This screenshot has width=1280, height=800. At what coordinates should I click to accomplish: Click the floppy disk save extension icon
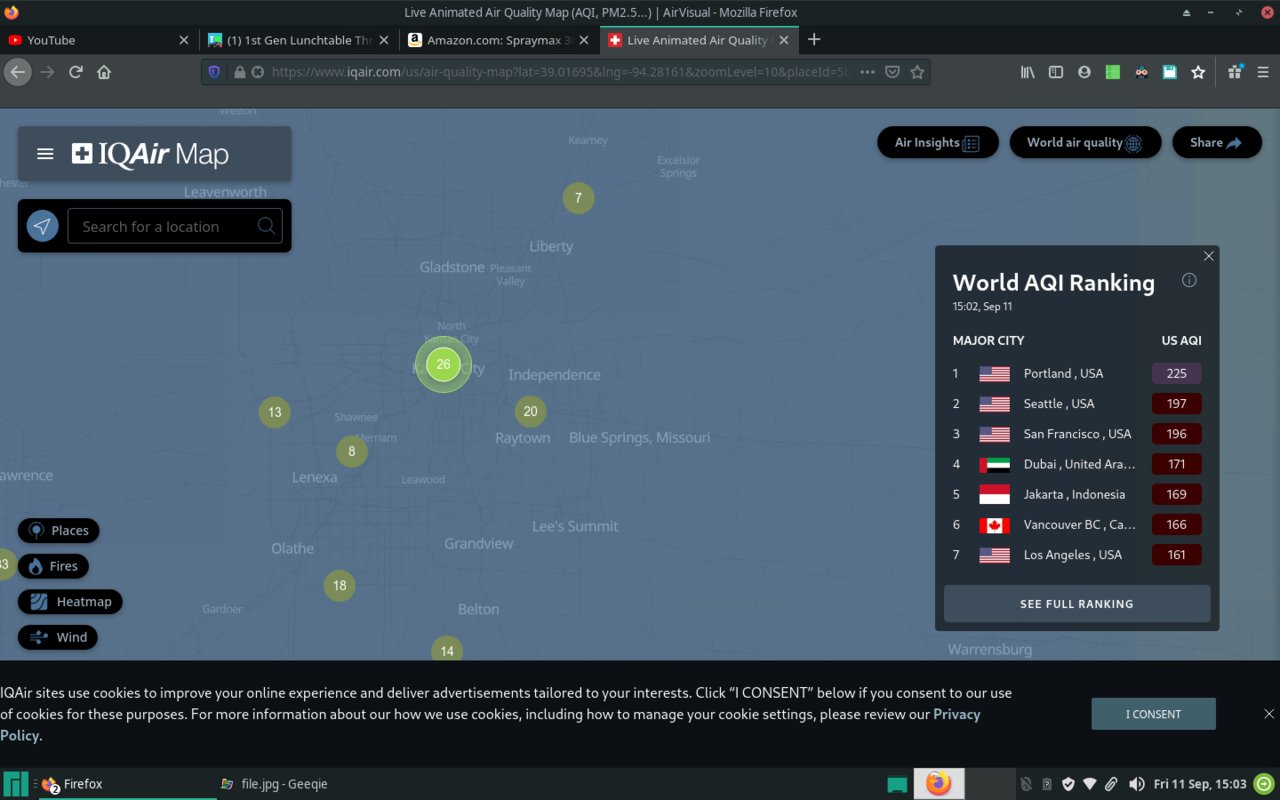click(x=1169, y=72)
